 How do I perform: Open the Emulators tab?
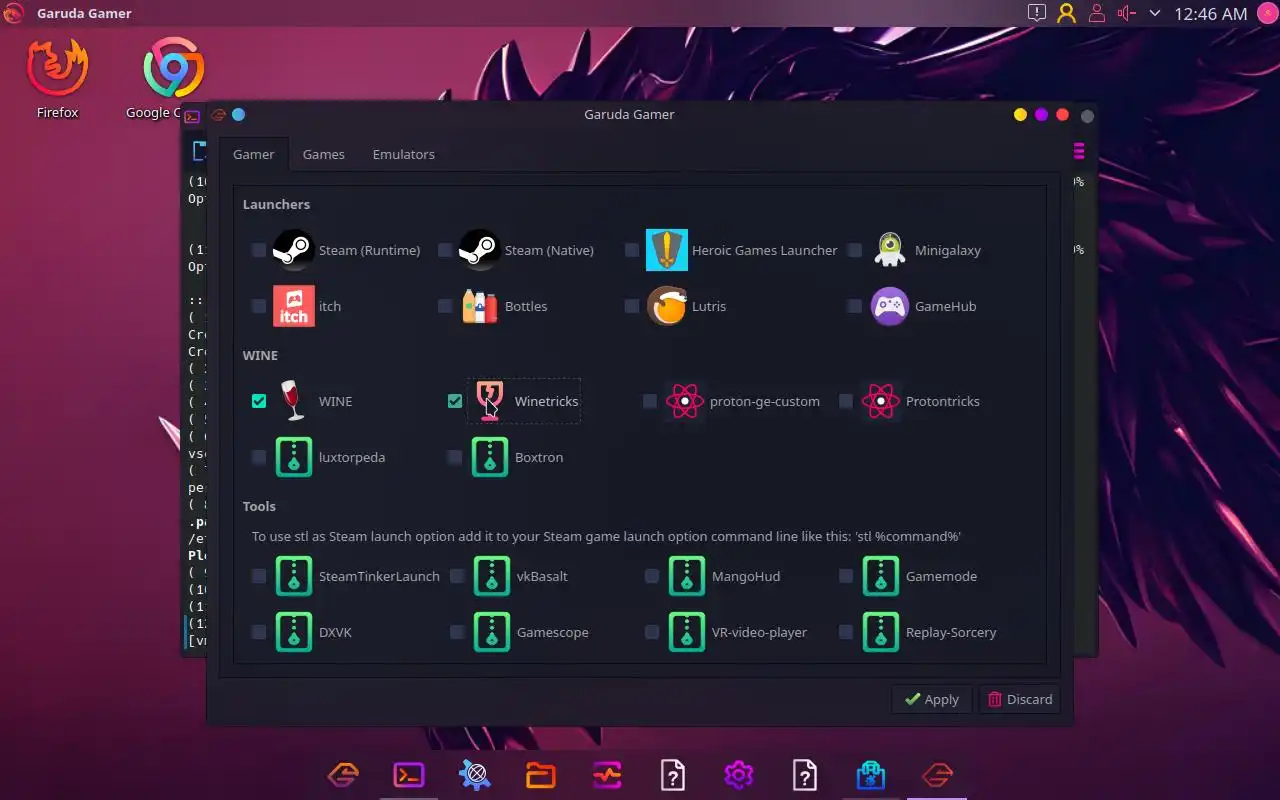(x=404, y=154)
